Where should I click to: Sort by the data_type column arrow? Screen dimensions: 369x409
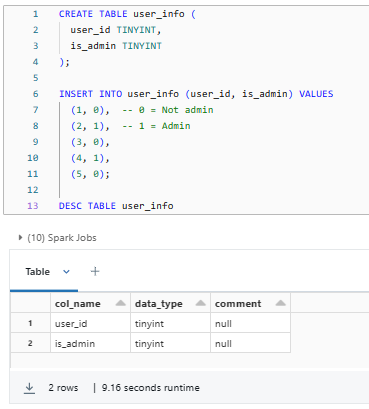pyautogui.click(x=200, y=303)
